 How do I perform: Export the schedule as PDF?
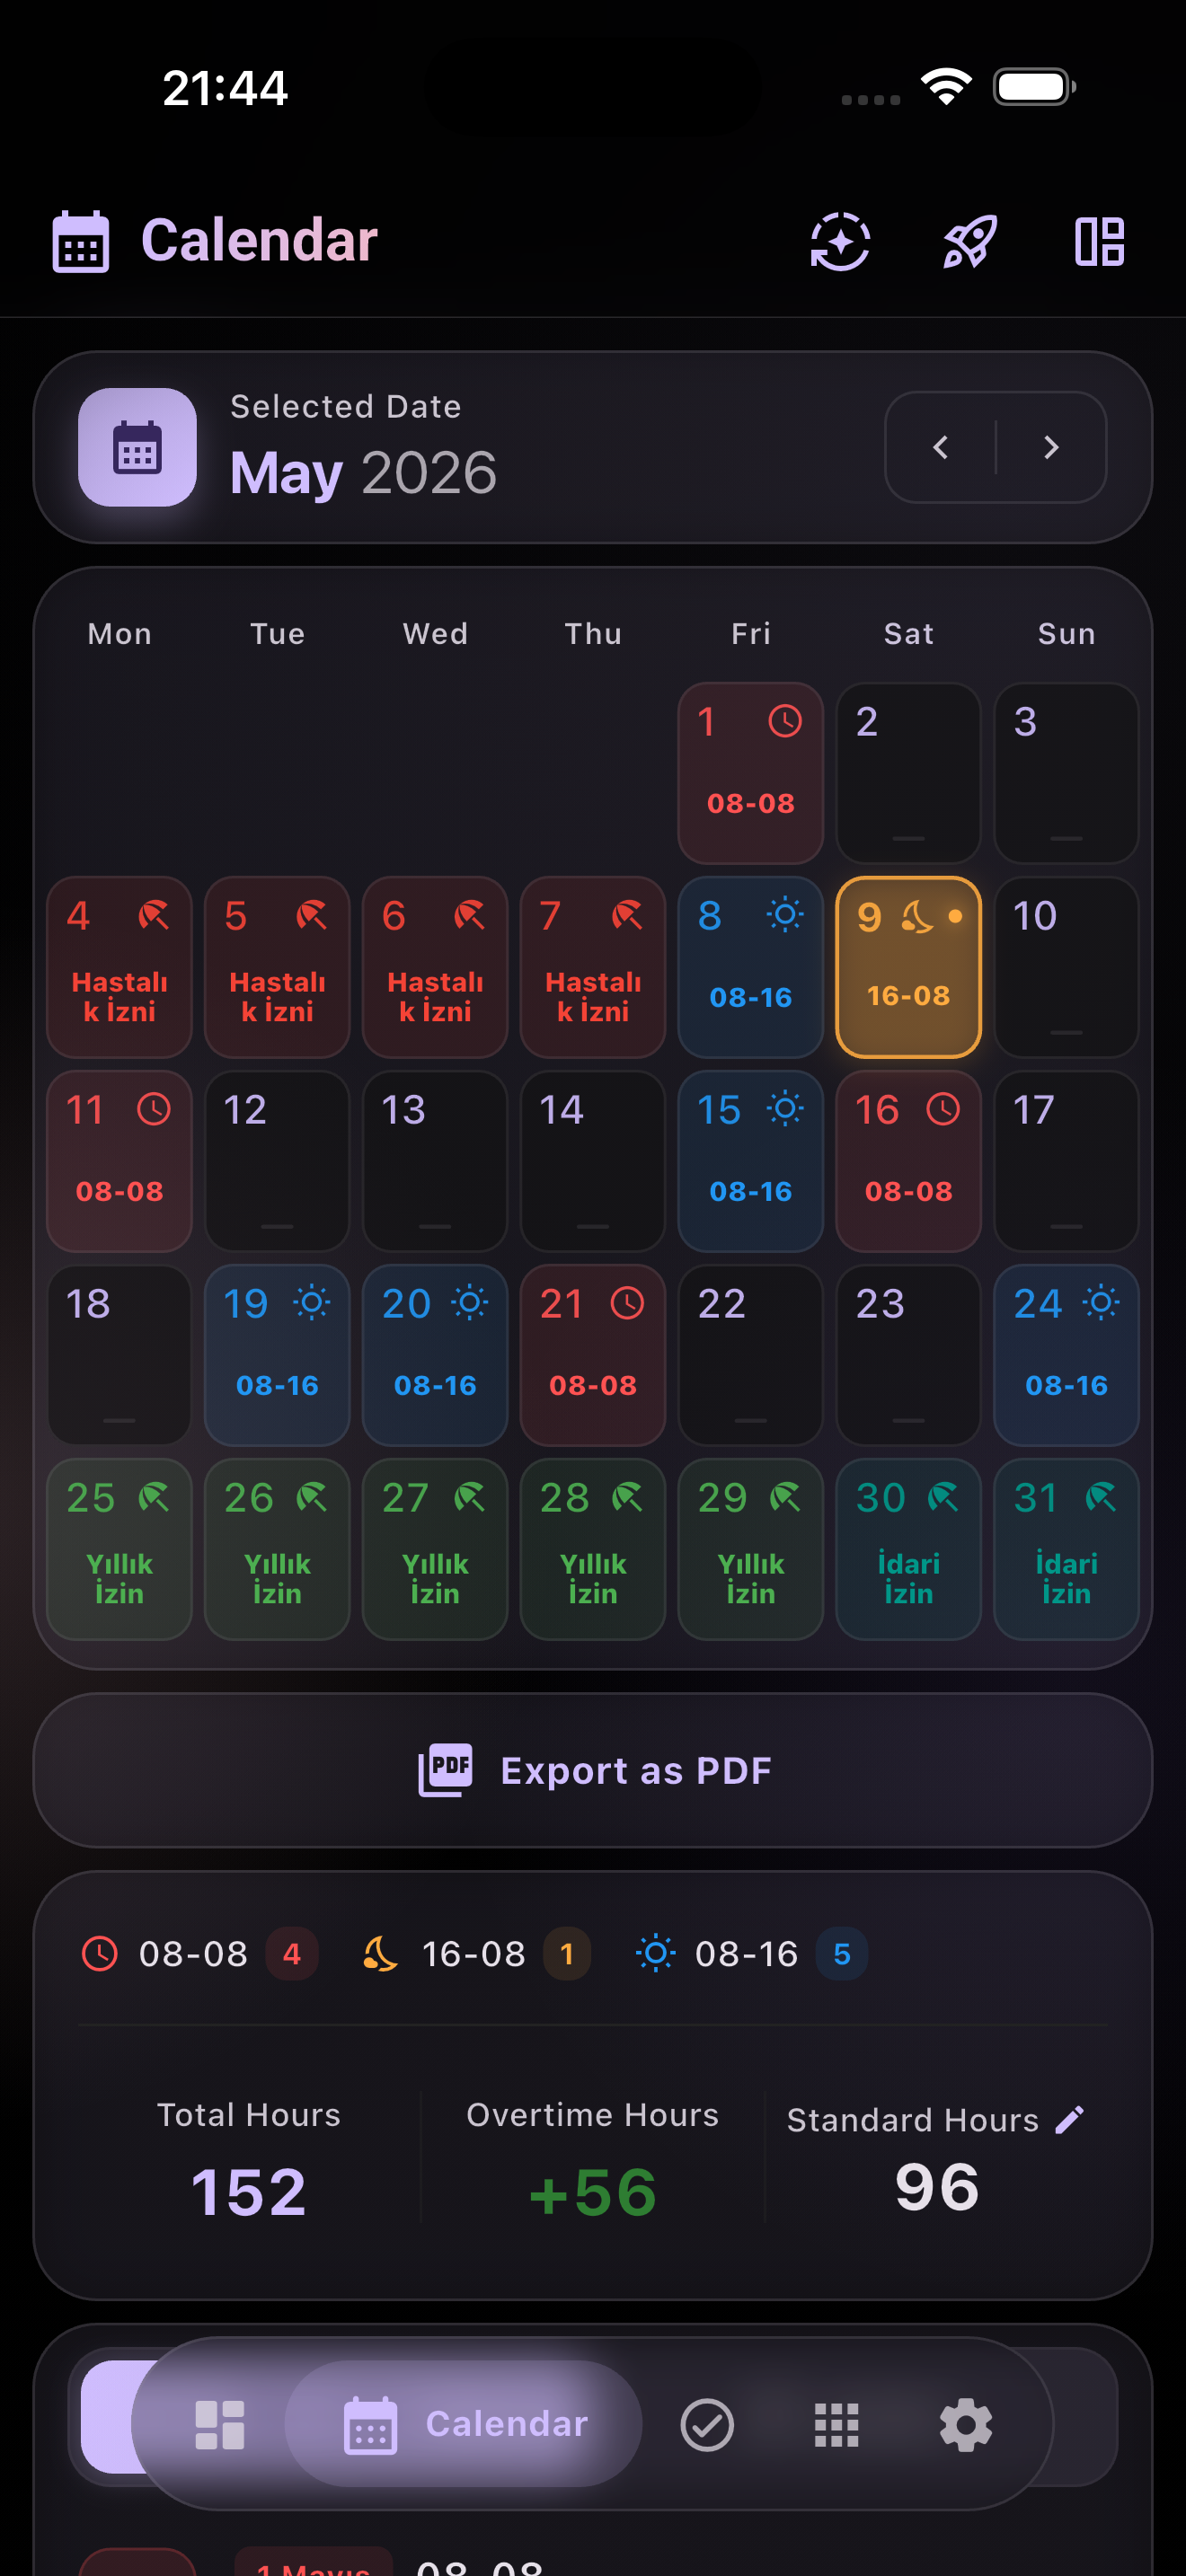(593, 1770)
